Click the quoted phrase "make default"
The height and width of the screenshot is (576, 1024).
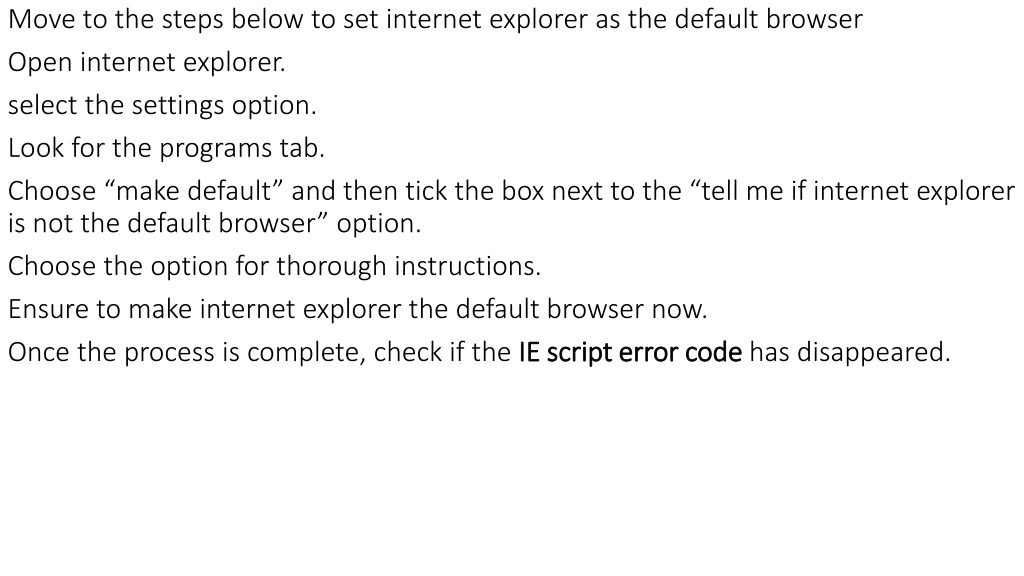[194, 191]
